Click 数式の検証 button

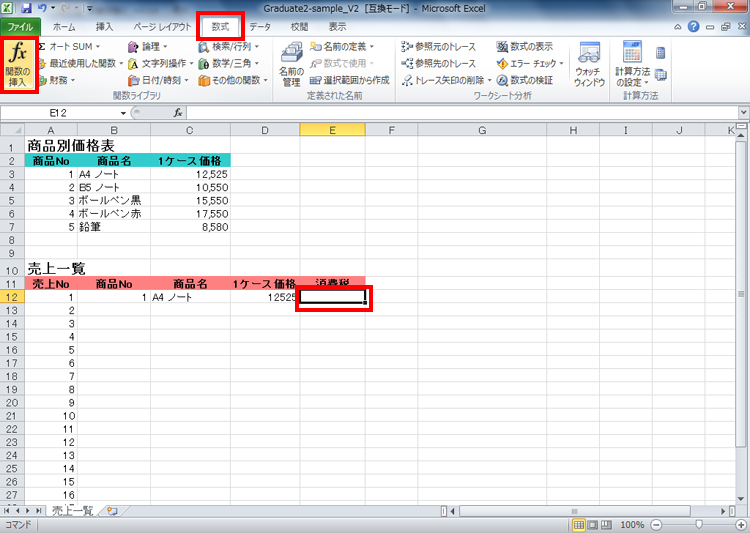tap(525, 80)
